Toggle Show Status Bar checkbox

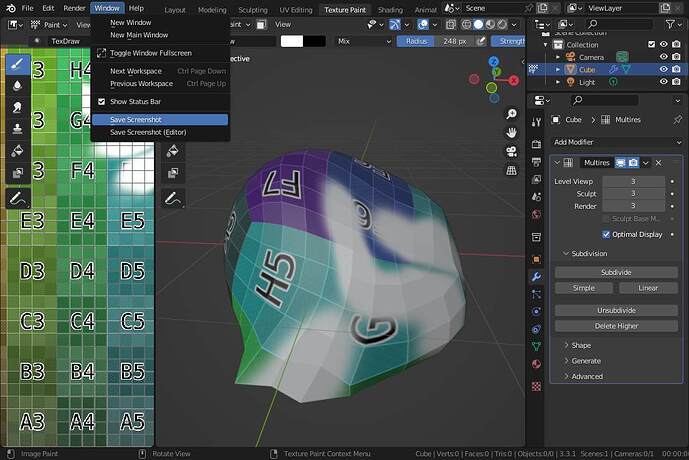[x=102, y=101]
